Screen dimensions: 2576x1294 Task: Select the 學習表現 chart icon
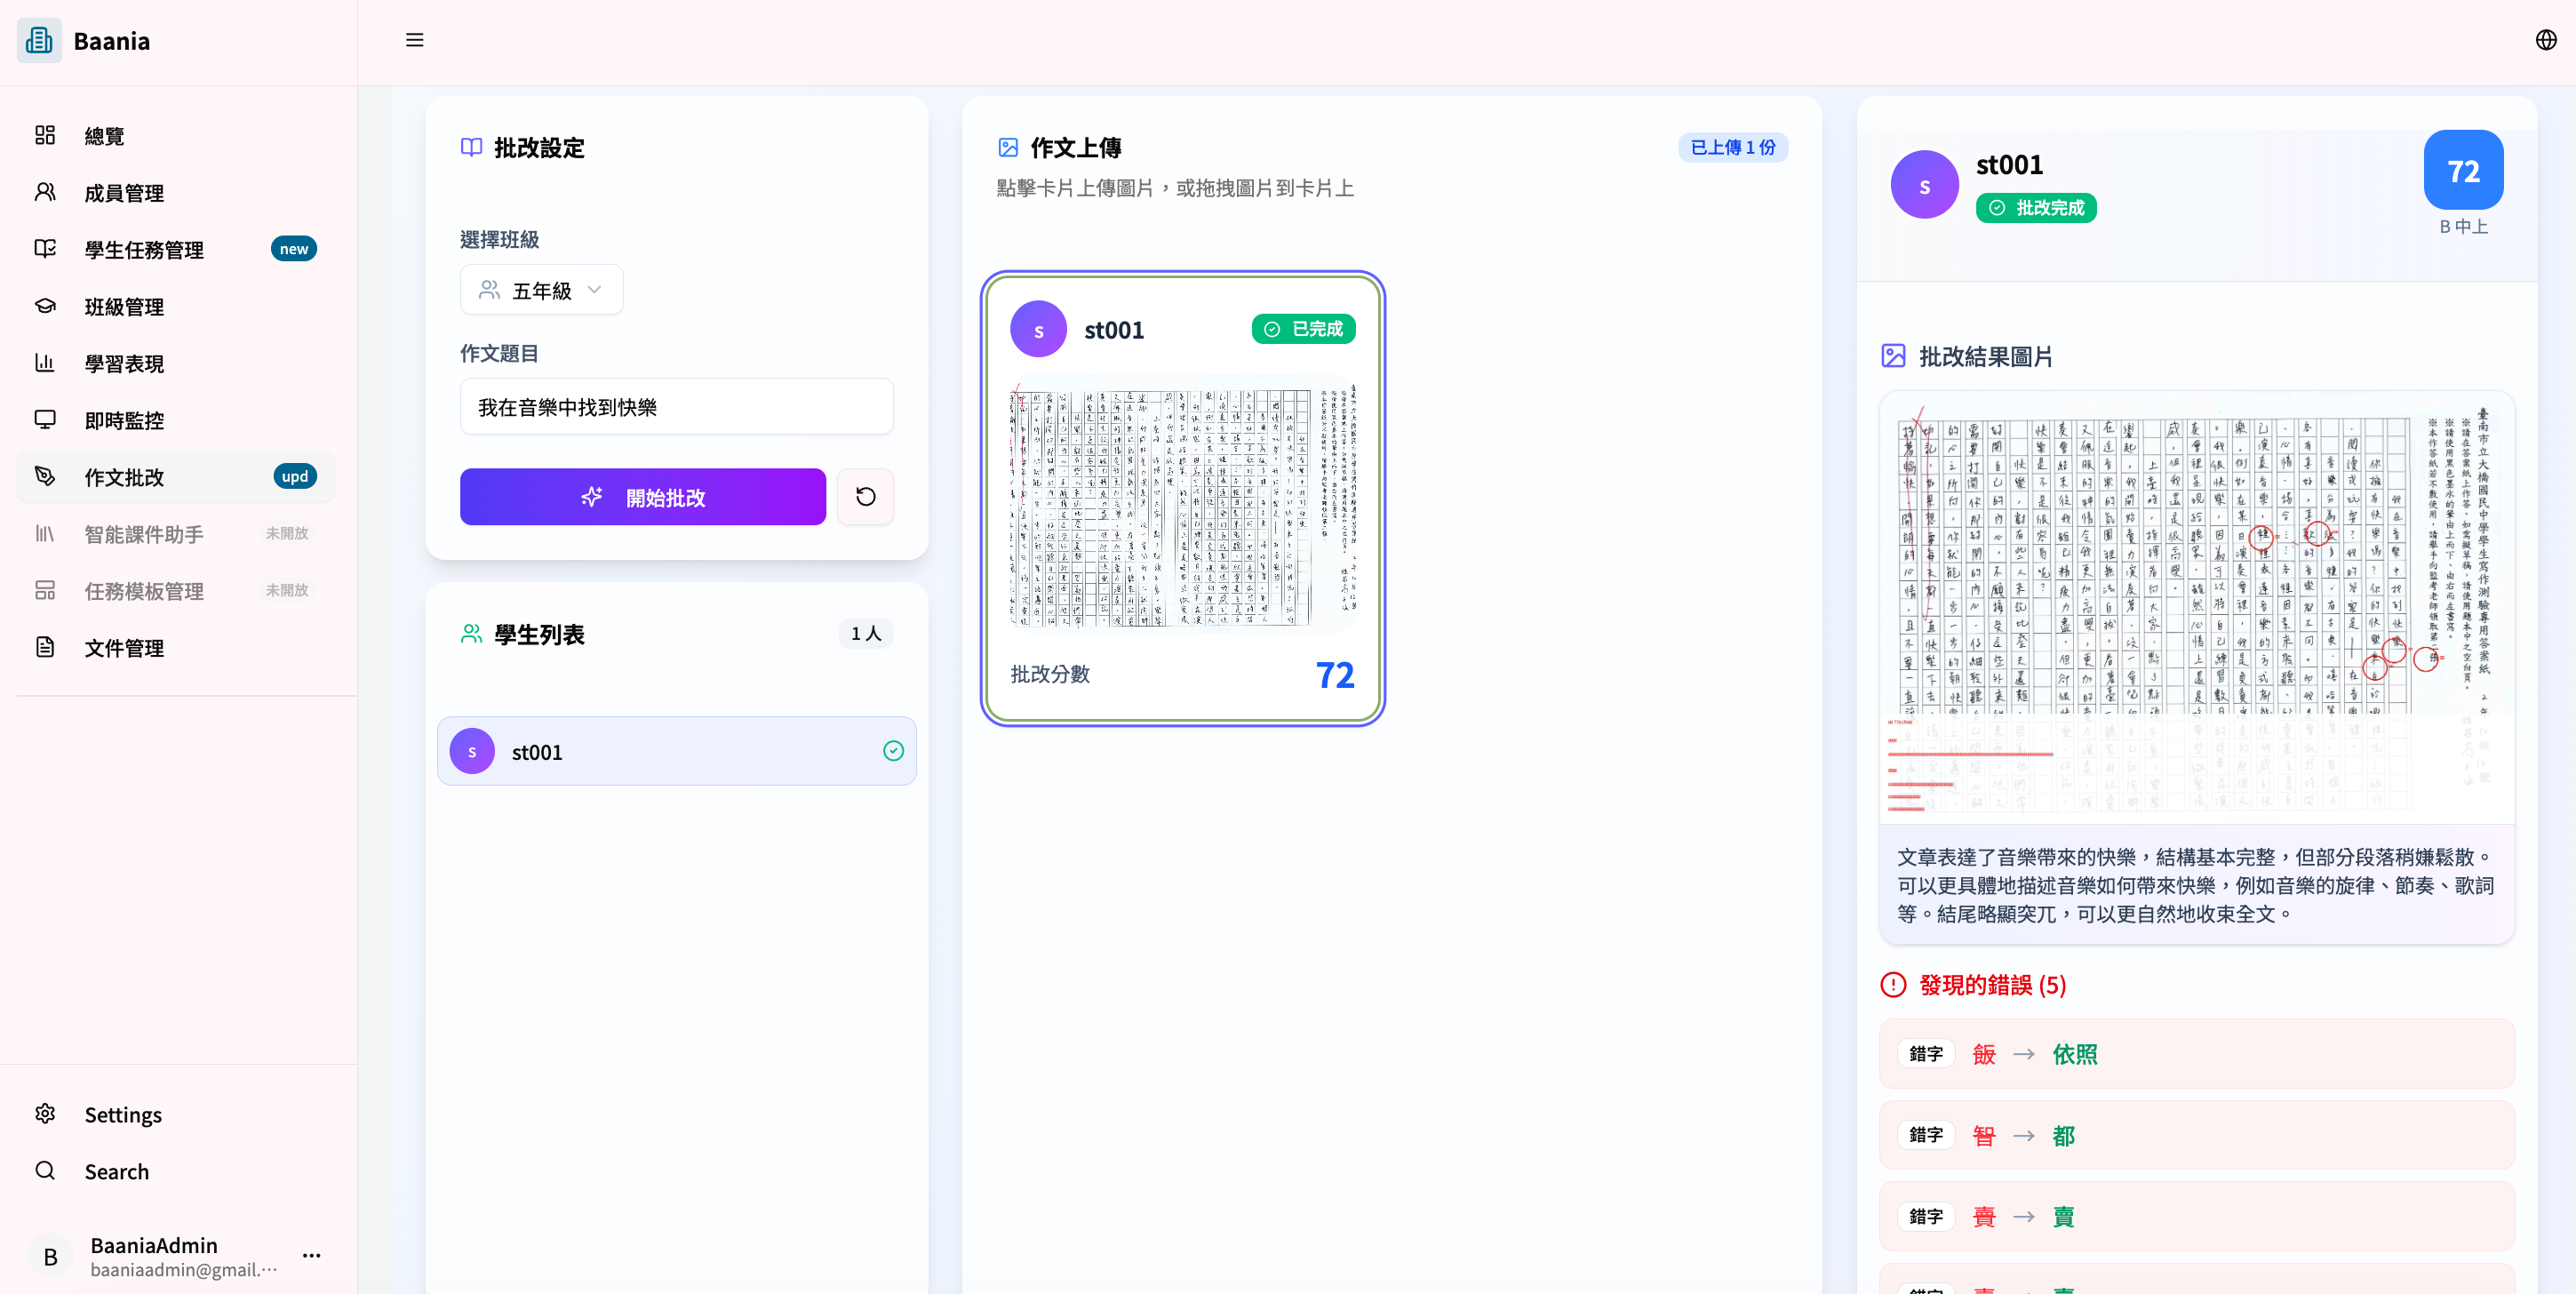click(45, 363)
